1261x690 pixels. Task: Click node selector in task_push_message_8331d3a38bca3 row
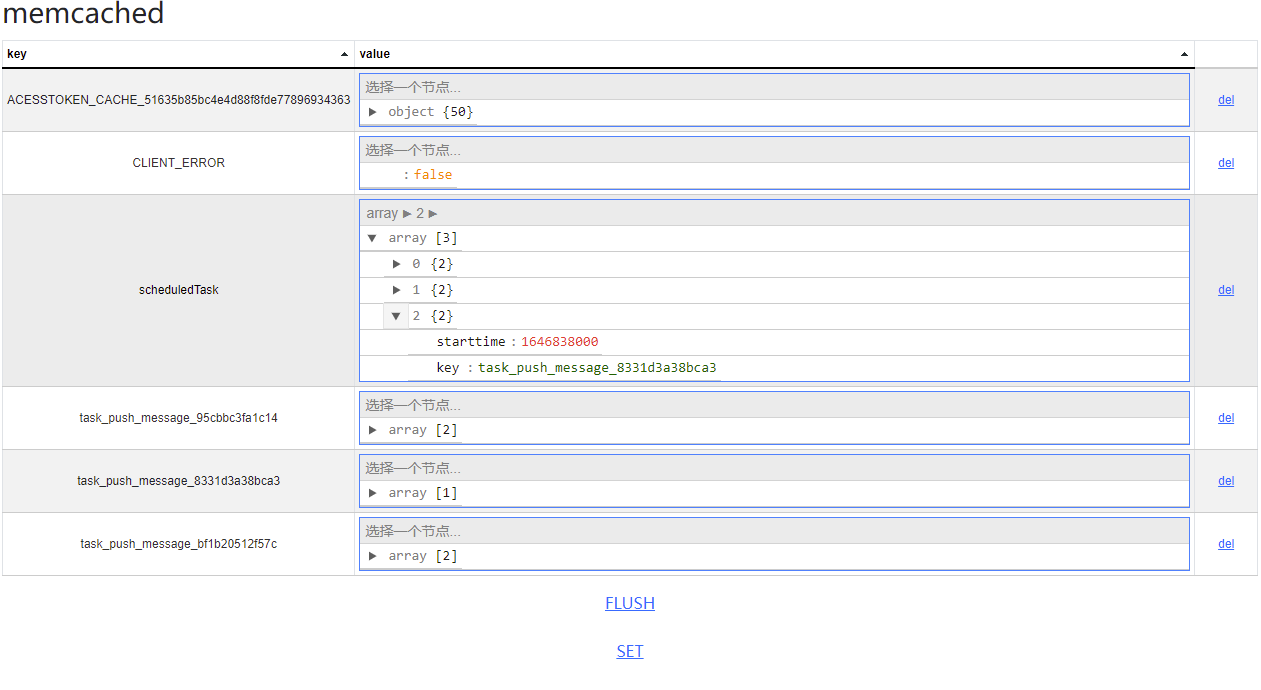tap(774, 468)
